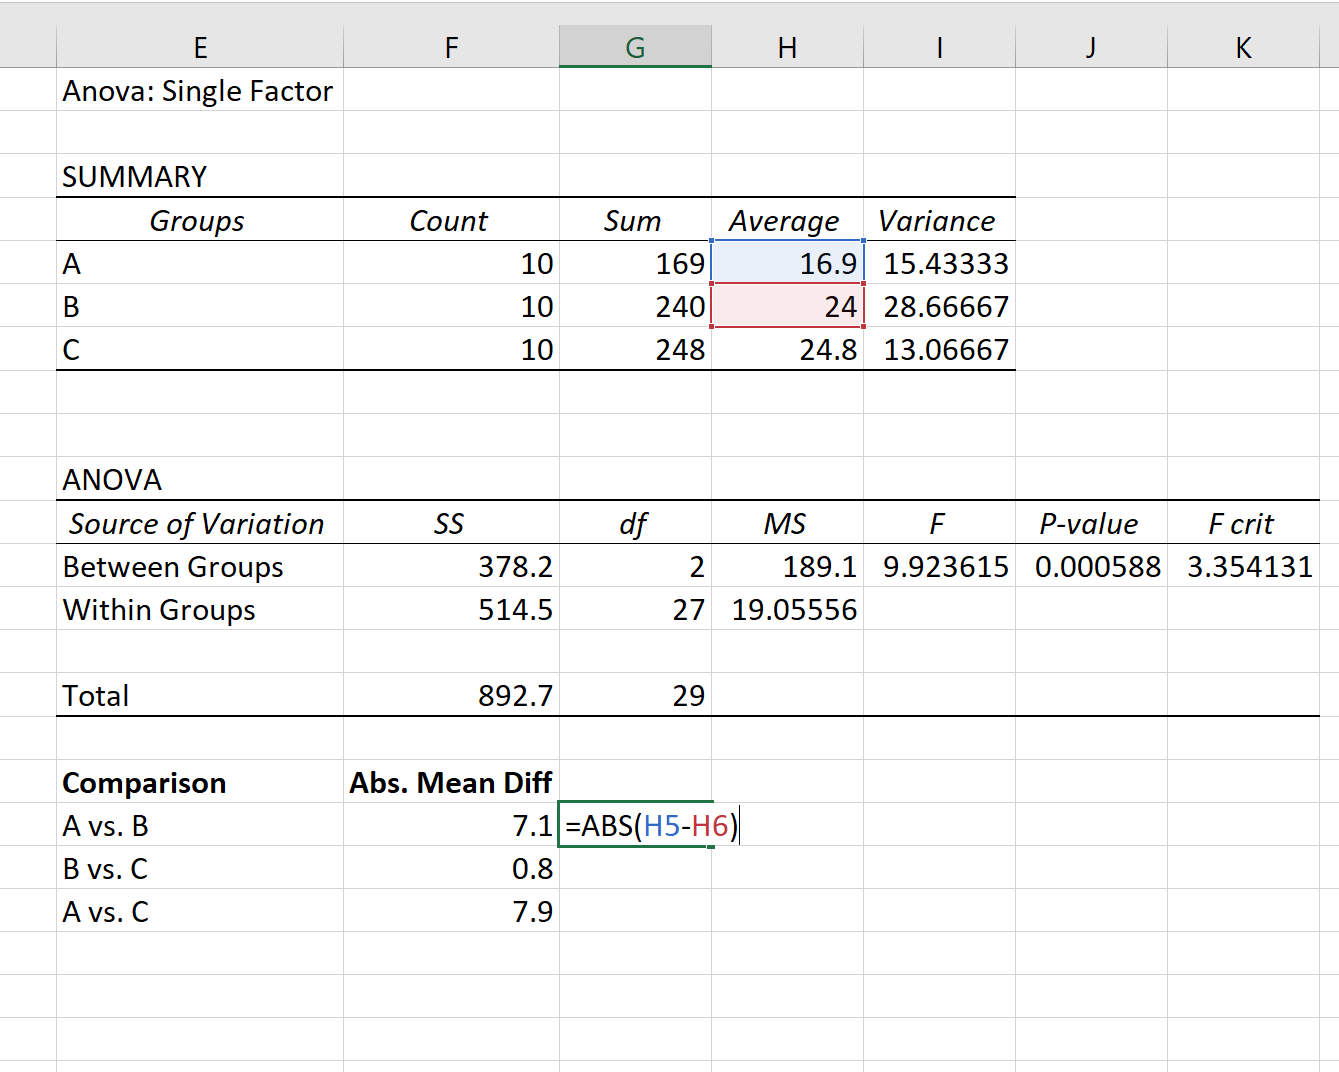Screen dimensions: 1339x1072
Task: Select column header E
Action: (200, 46)
